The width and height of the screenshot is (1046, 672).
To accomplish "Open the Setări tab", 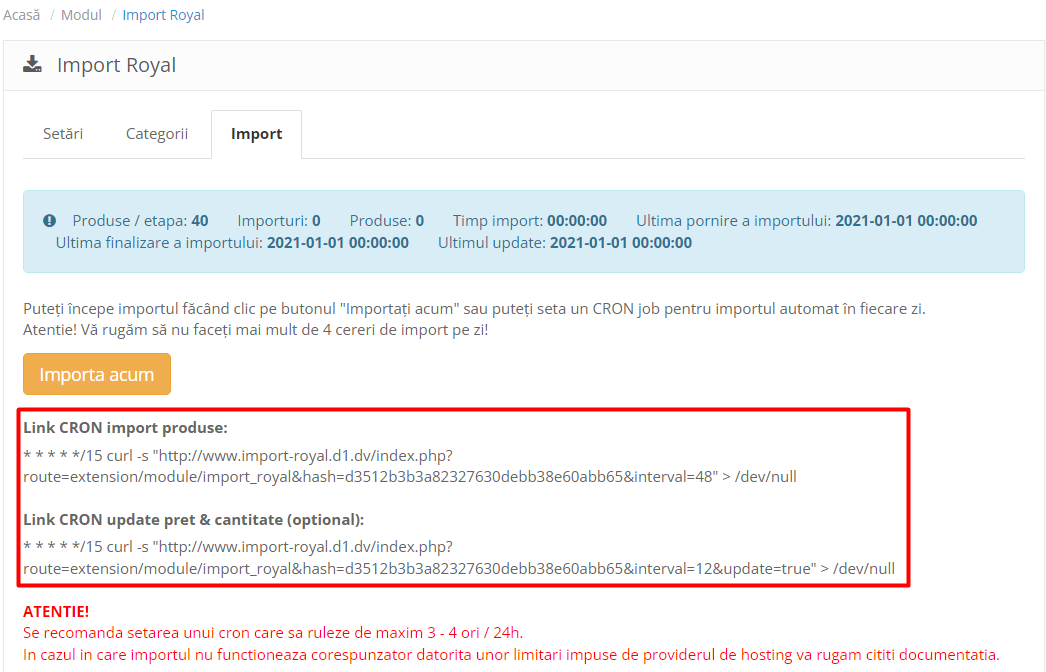I will [63, 134].
